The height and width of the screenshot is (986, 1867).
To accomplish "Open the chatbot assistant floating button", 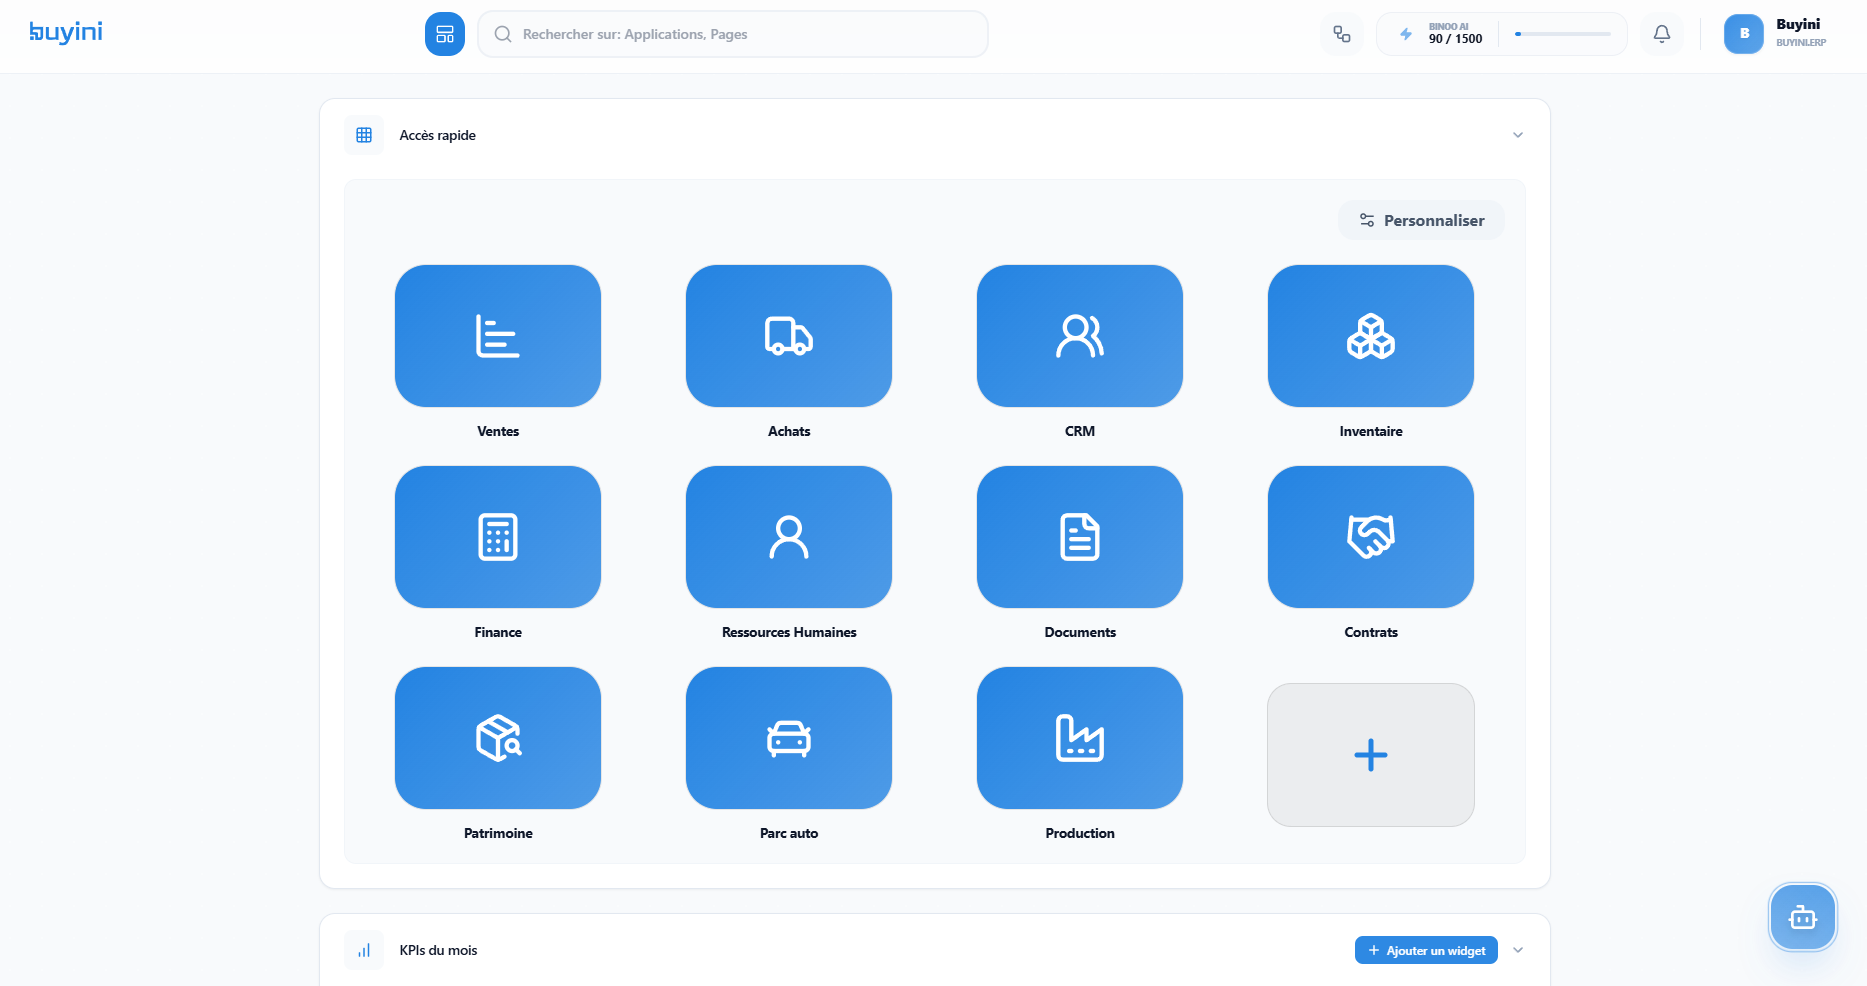I will point(1803,917).
